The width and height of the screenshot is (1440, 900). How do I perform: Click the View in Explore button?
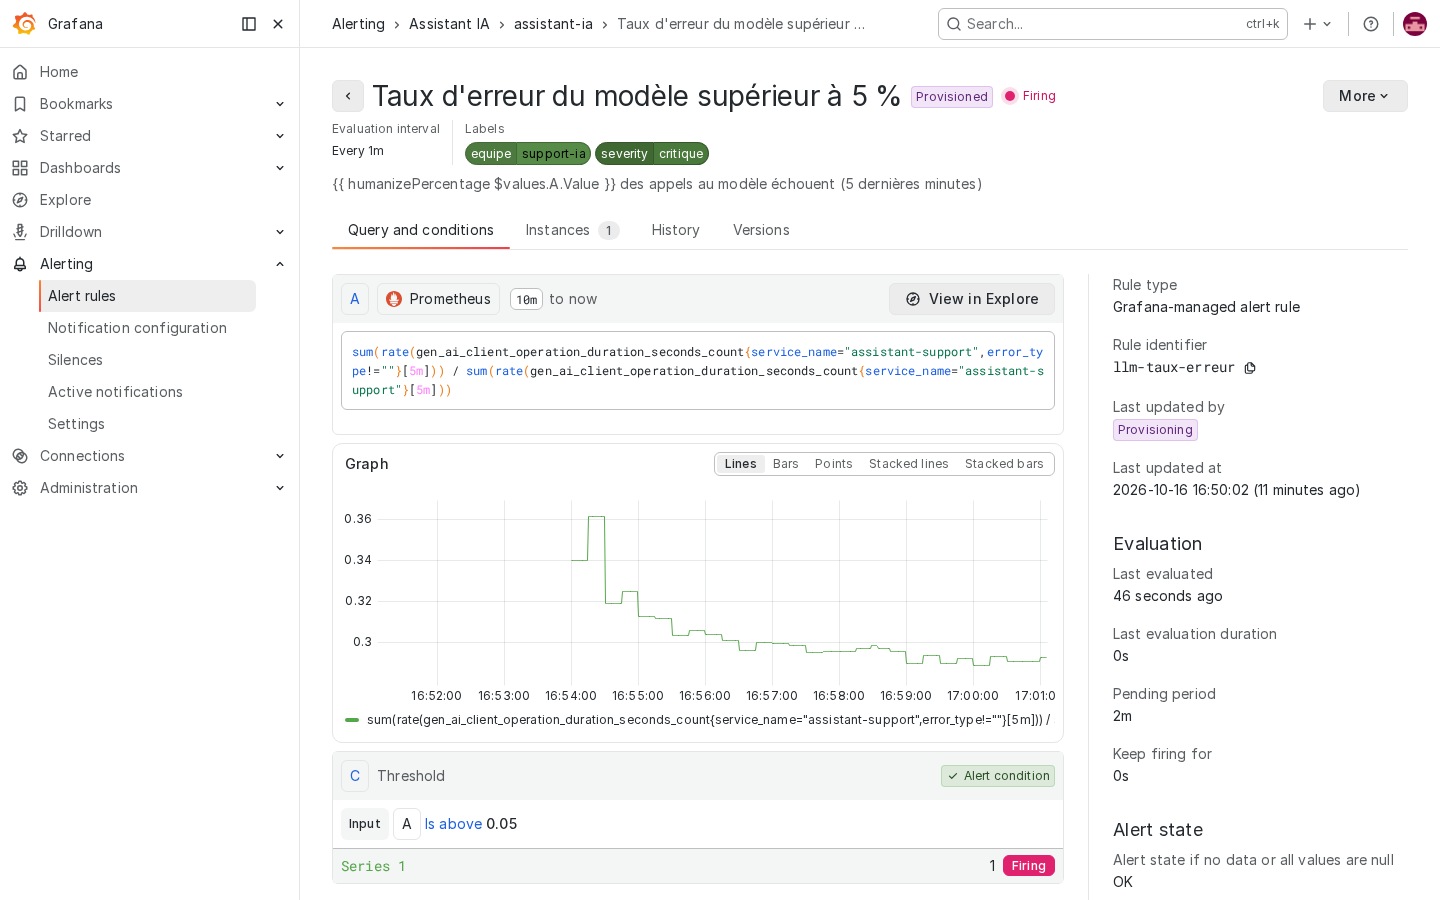(x=972, y=299)
